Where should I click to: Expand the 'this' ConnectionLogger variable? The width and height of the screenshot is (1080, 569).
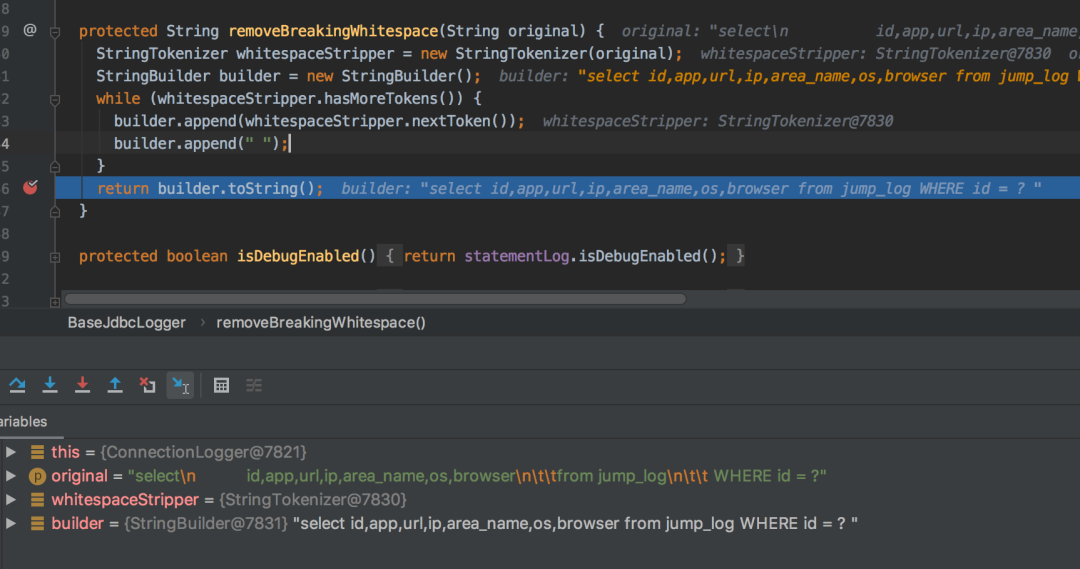point(11,452)
